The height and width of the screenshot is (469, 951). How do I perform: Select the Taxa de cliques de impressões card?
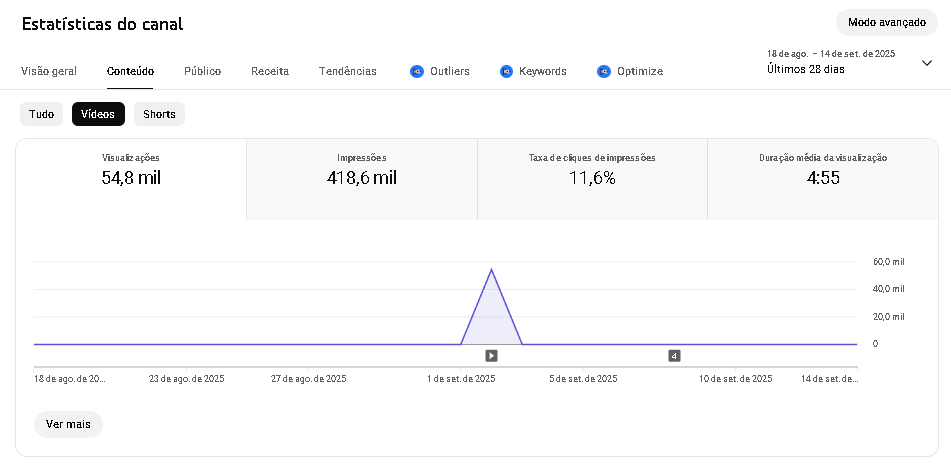pyautogui.click(x=592, y=170)
